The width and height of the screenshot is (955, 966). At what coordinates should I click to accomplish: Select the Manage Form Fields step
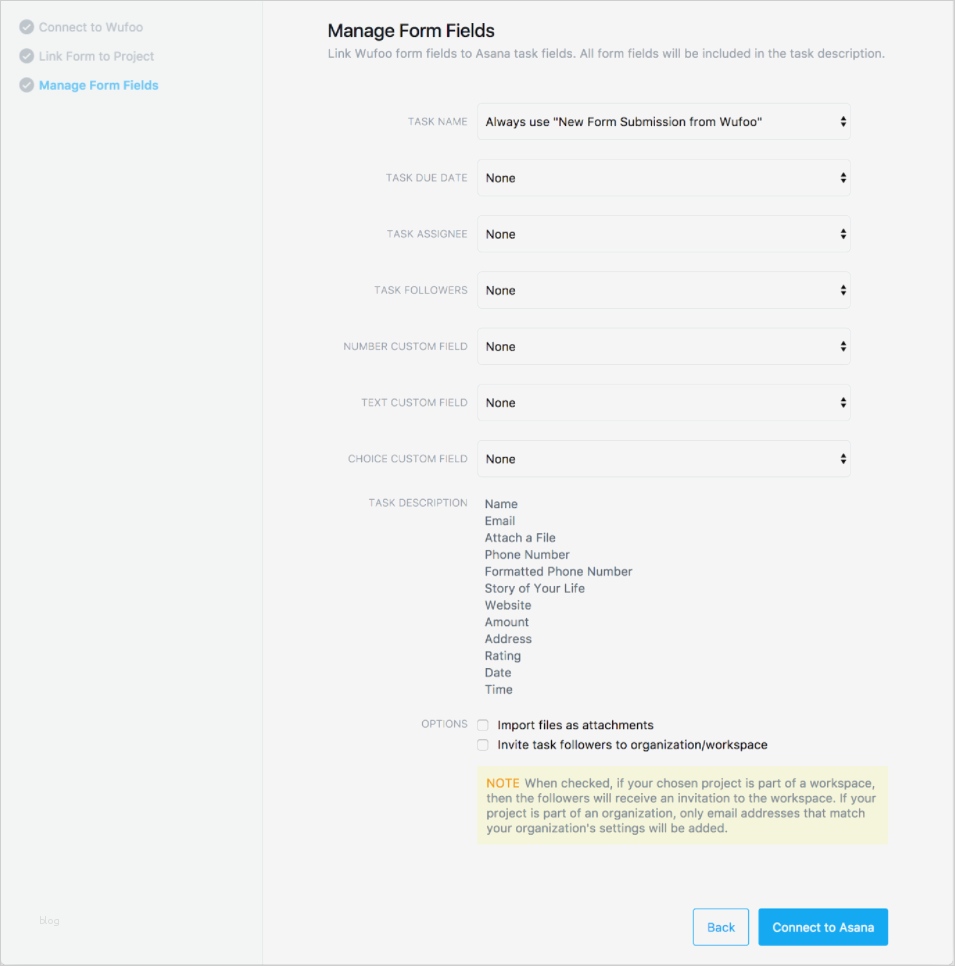click(x=98, y=85)
